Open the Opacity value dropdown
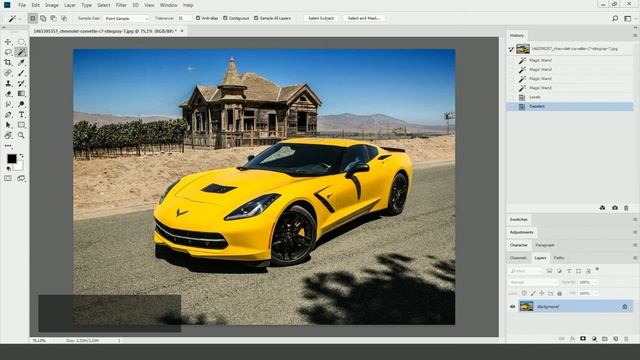The height and width of the screenshot is (360, 640). coord(595,282)
